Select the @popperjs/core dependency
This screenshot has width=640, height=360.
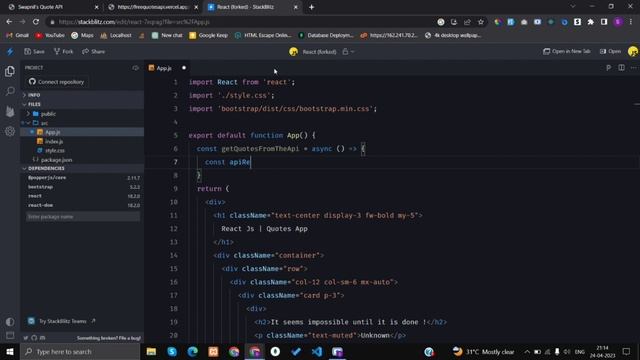[82, 178]
